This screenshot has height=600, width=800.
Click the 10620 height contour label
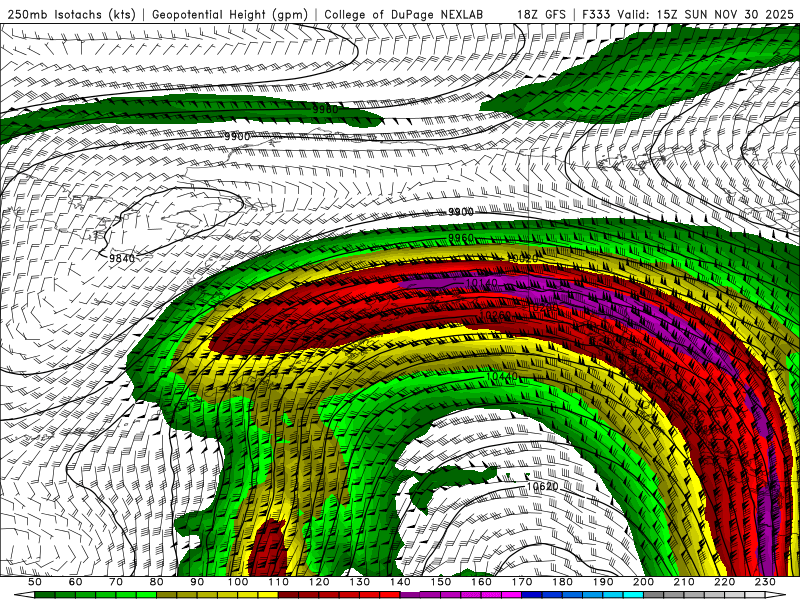coord(542,486)
